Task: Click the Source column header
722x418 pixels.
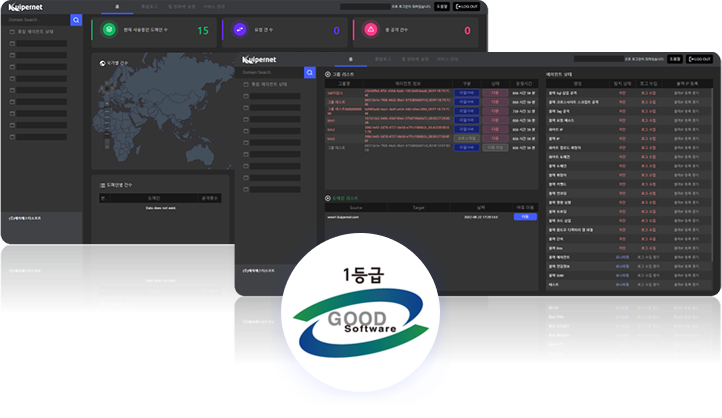Action: click(x=356, y=208)
